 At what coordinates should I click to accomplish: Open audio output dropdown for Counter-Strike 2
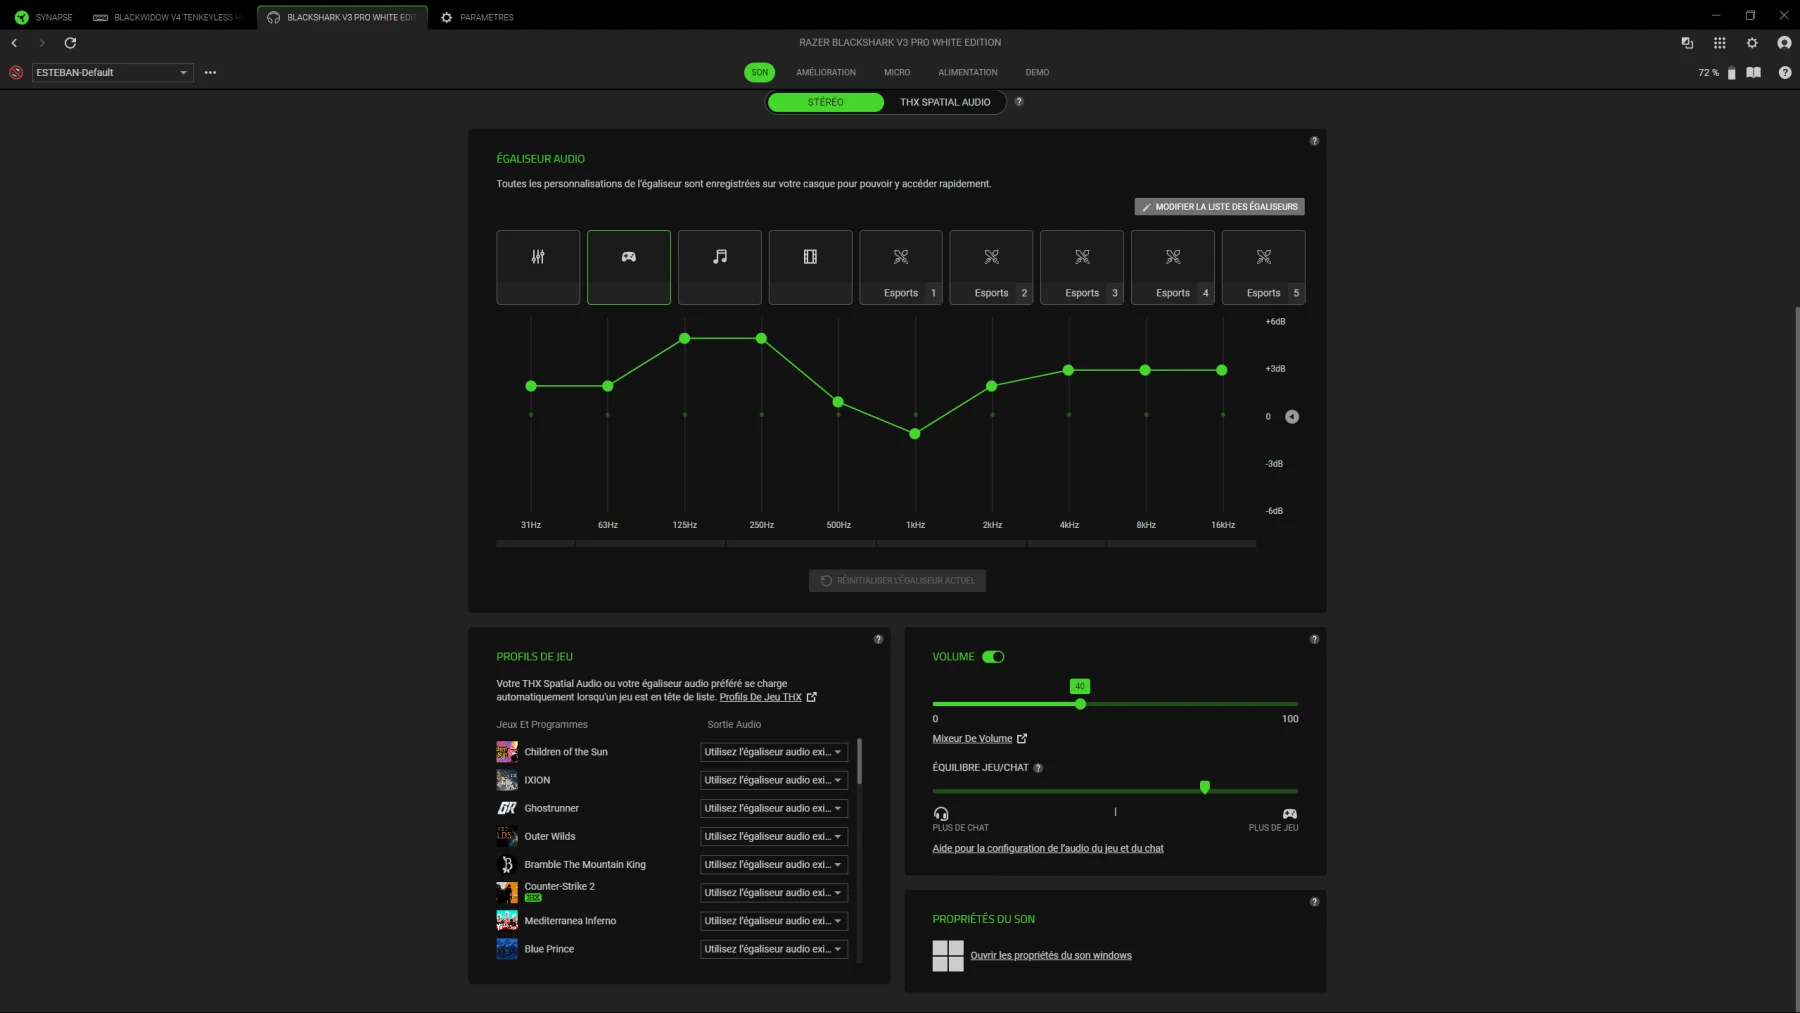[x=774, y=893]
